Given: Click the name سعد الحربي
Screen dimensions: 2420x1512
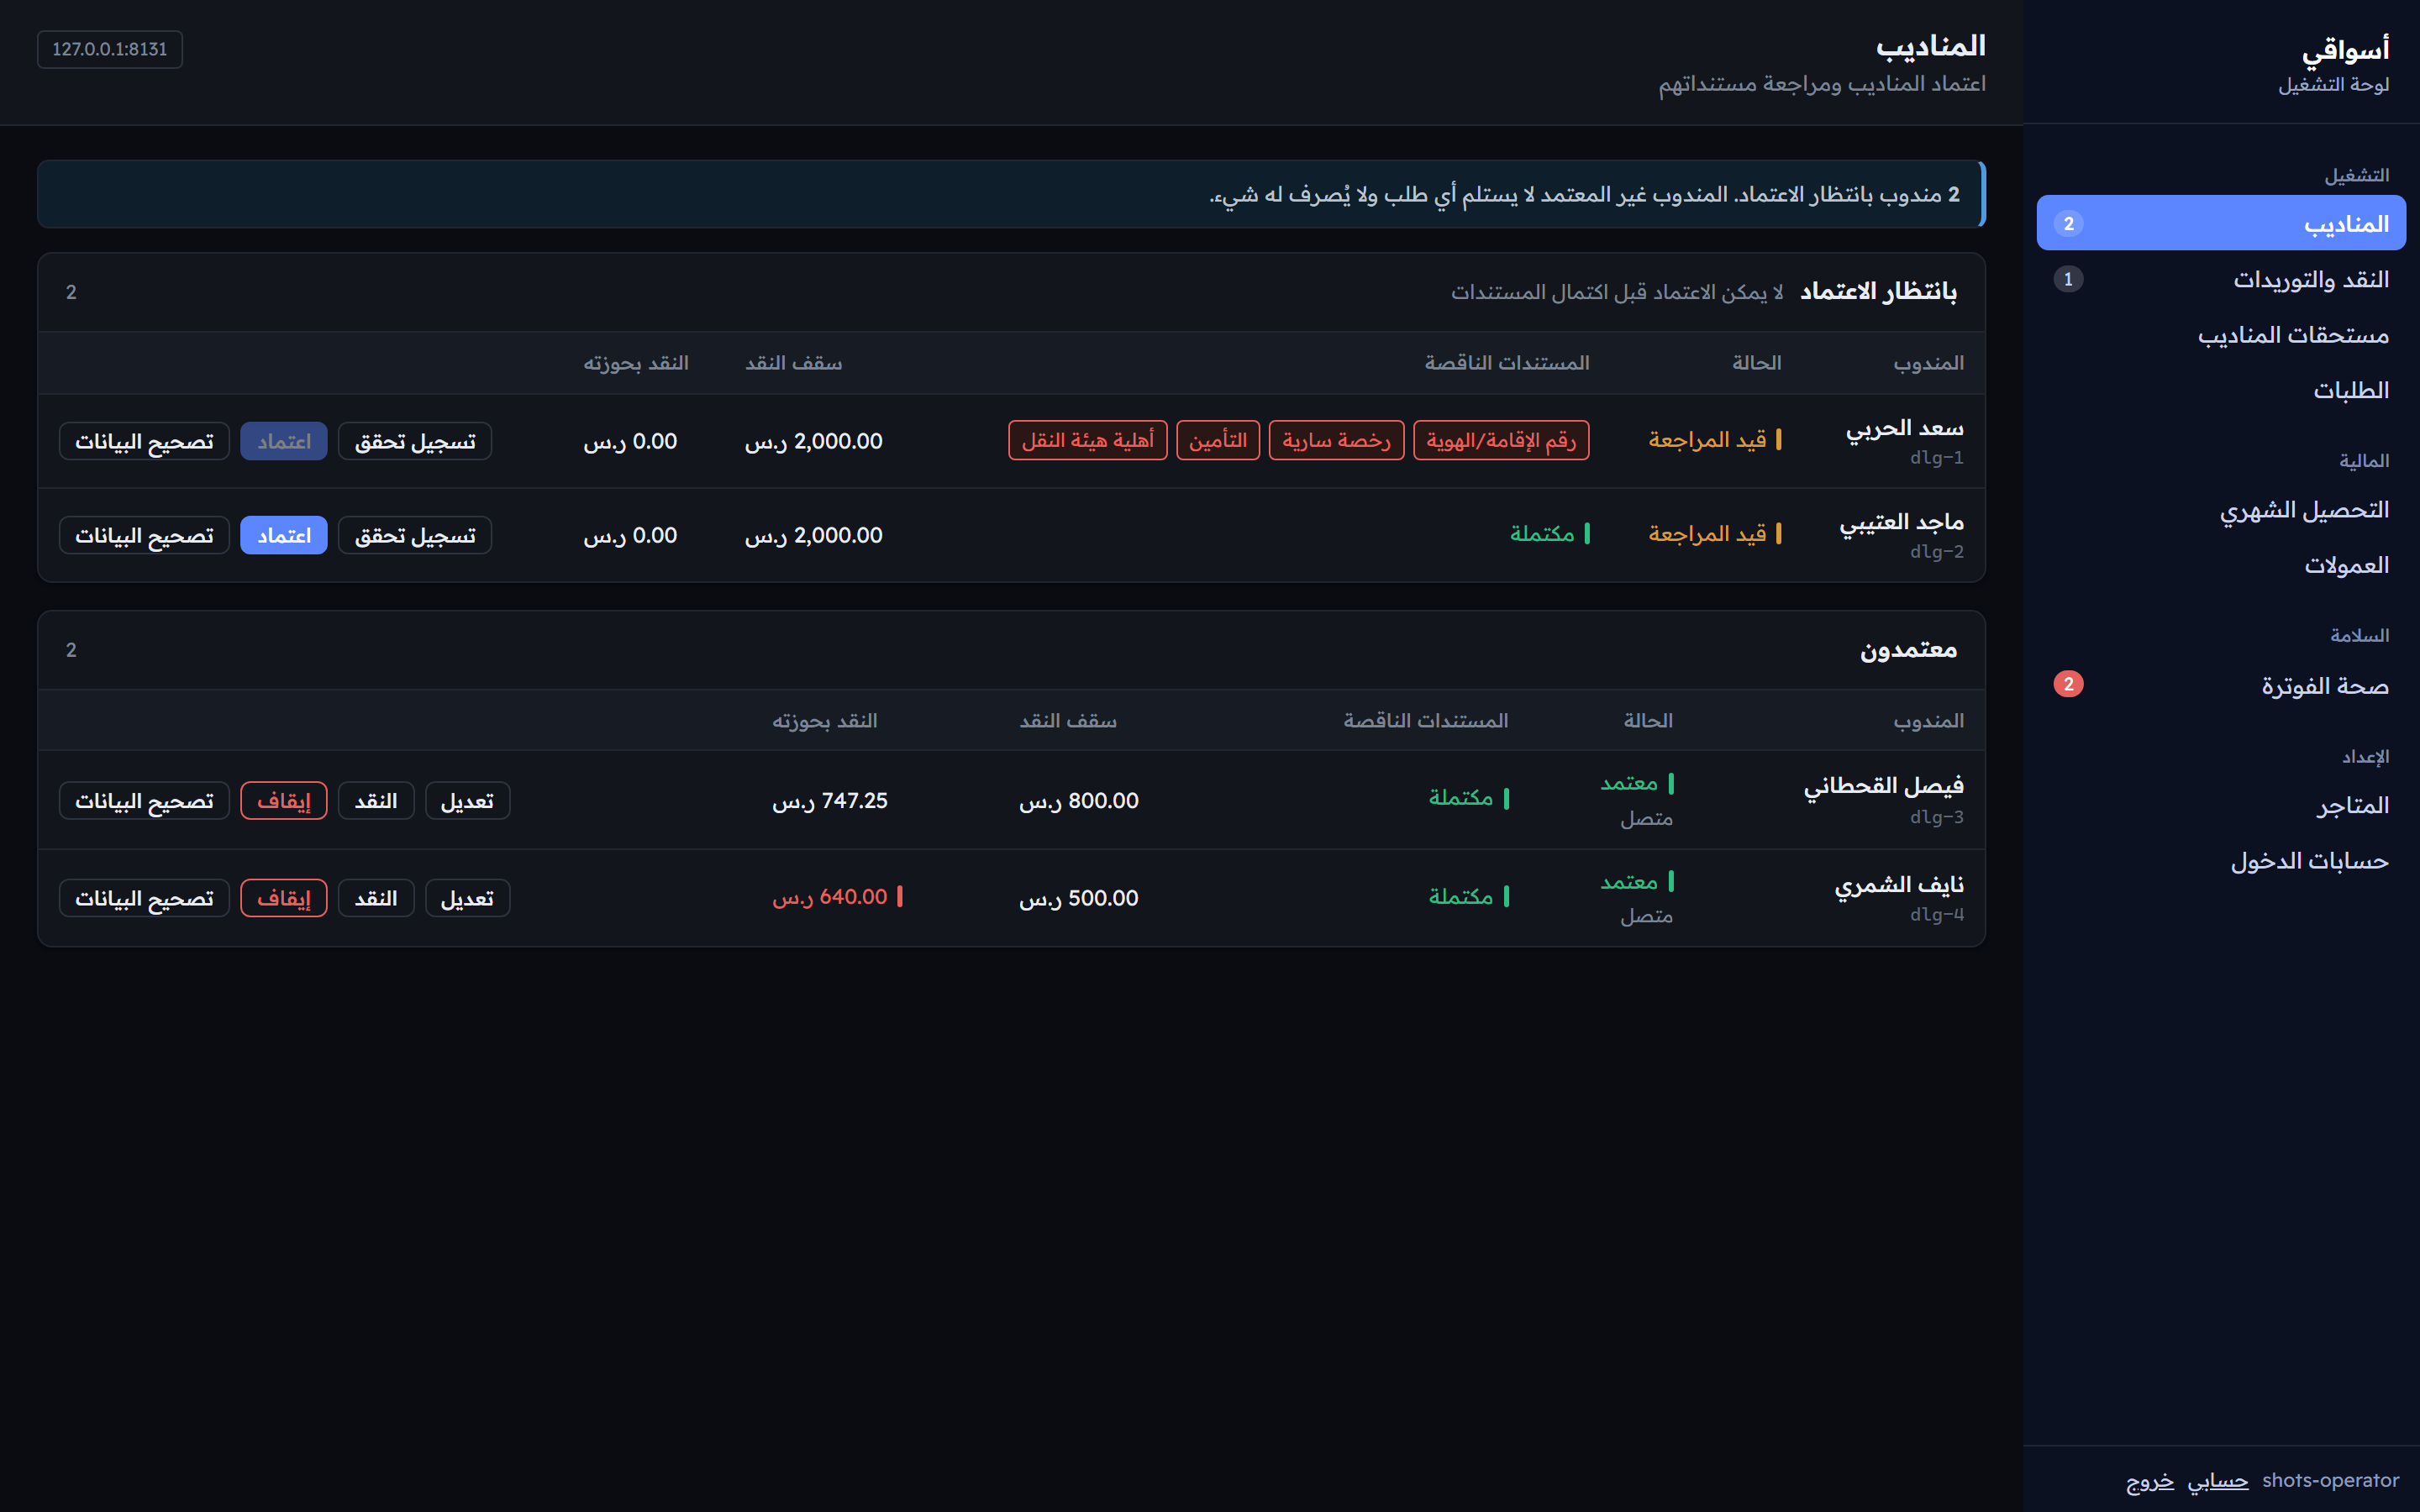Looking at the screenshot, I should pyautogui.click(x=1904, y=428).
